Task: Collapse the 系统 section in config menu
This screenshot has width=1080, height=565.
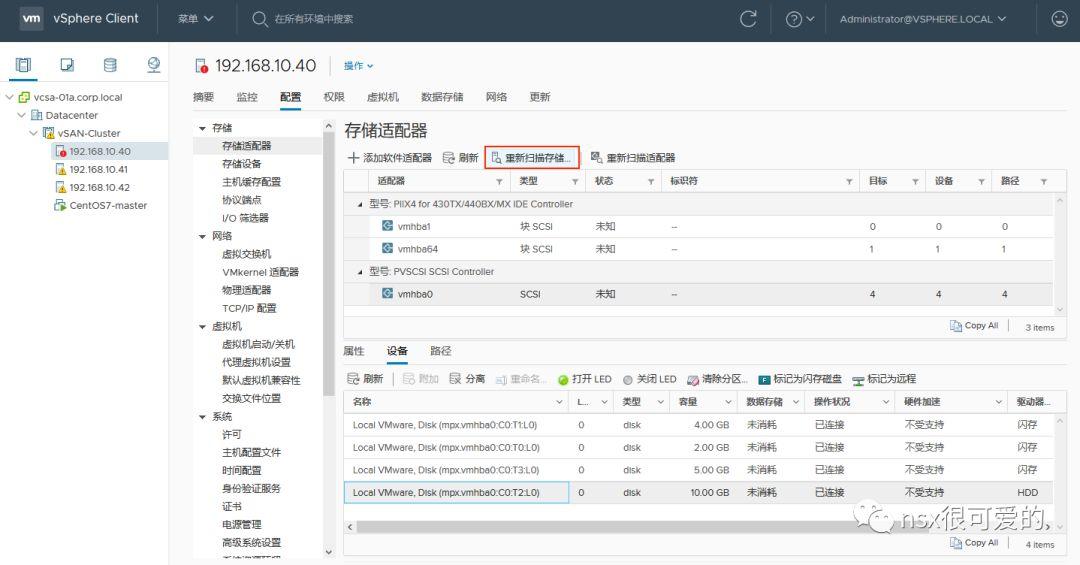Action: pos(202,417)
